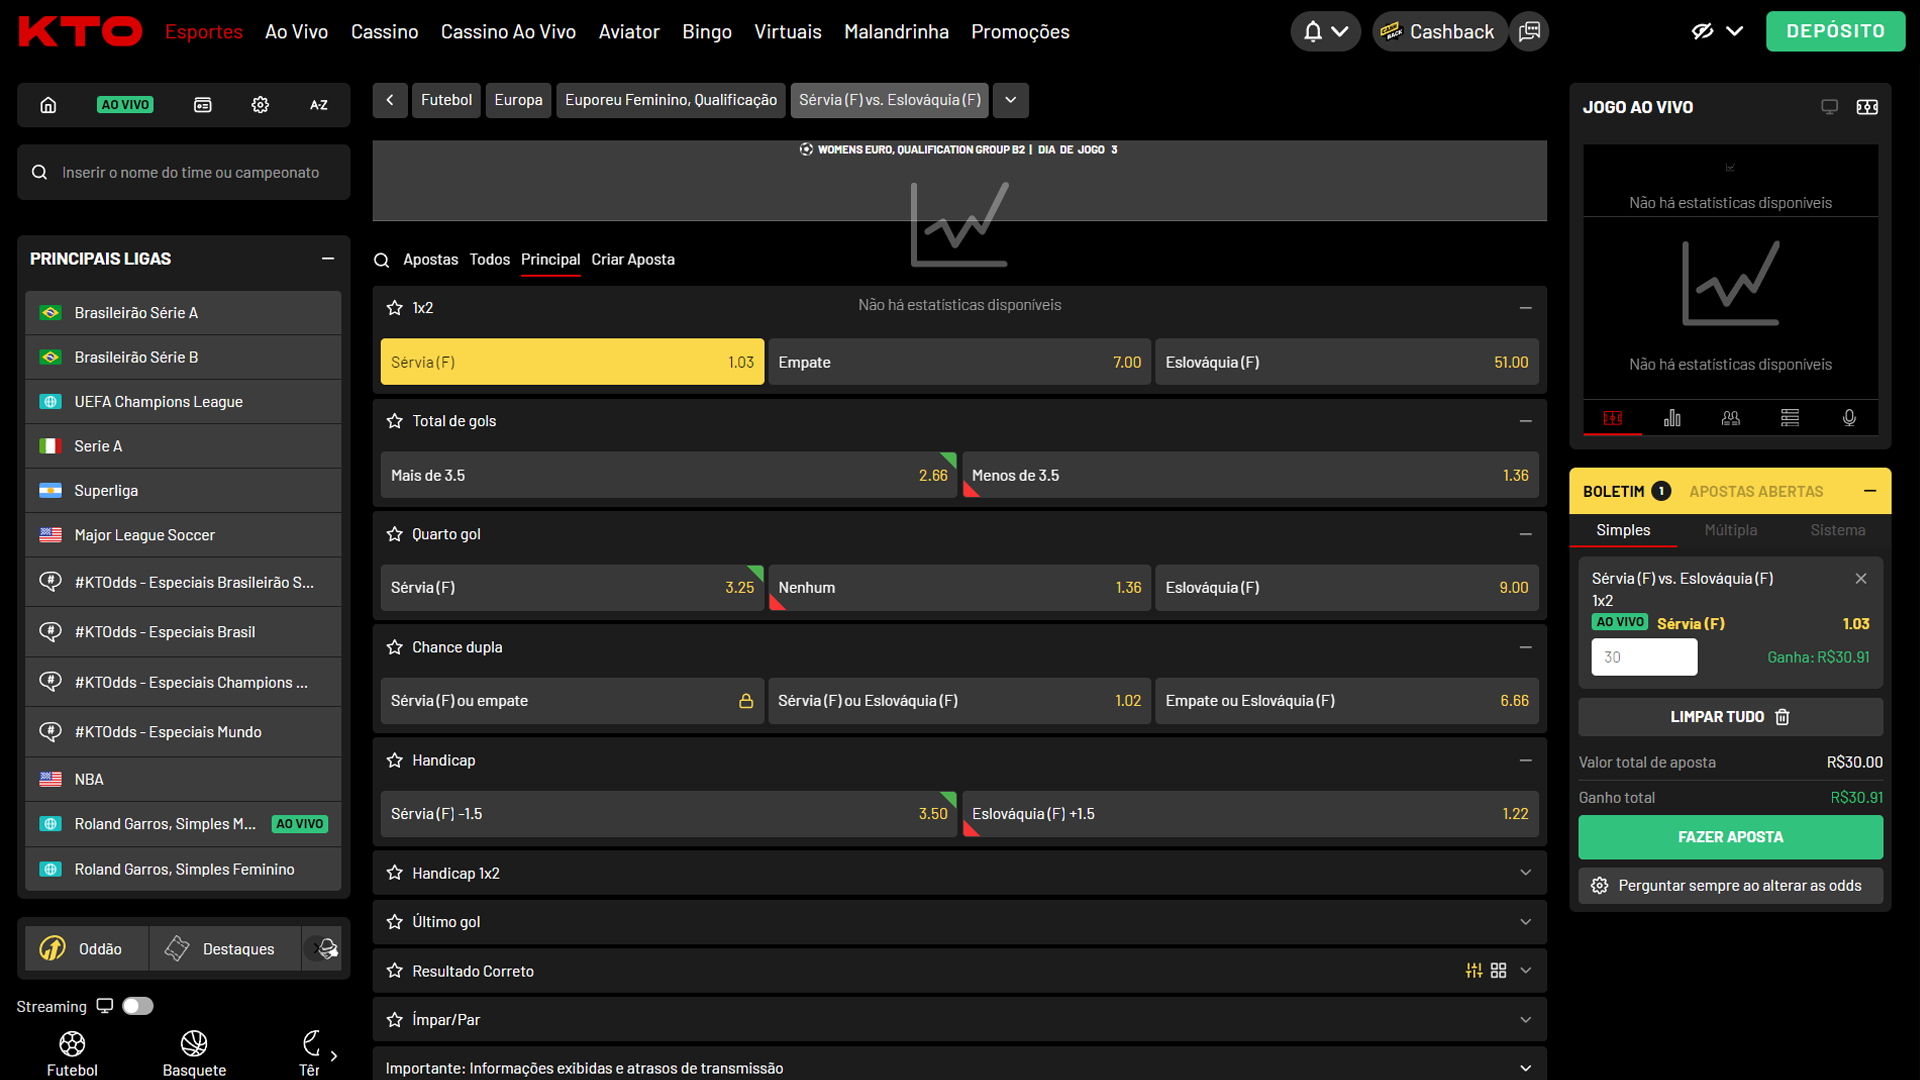This screenshot has height=1080, width=1920.
Task: Expand the Importante information notice
Action: [1525, 1068]
